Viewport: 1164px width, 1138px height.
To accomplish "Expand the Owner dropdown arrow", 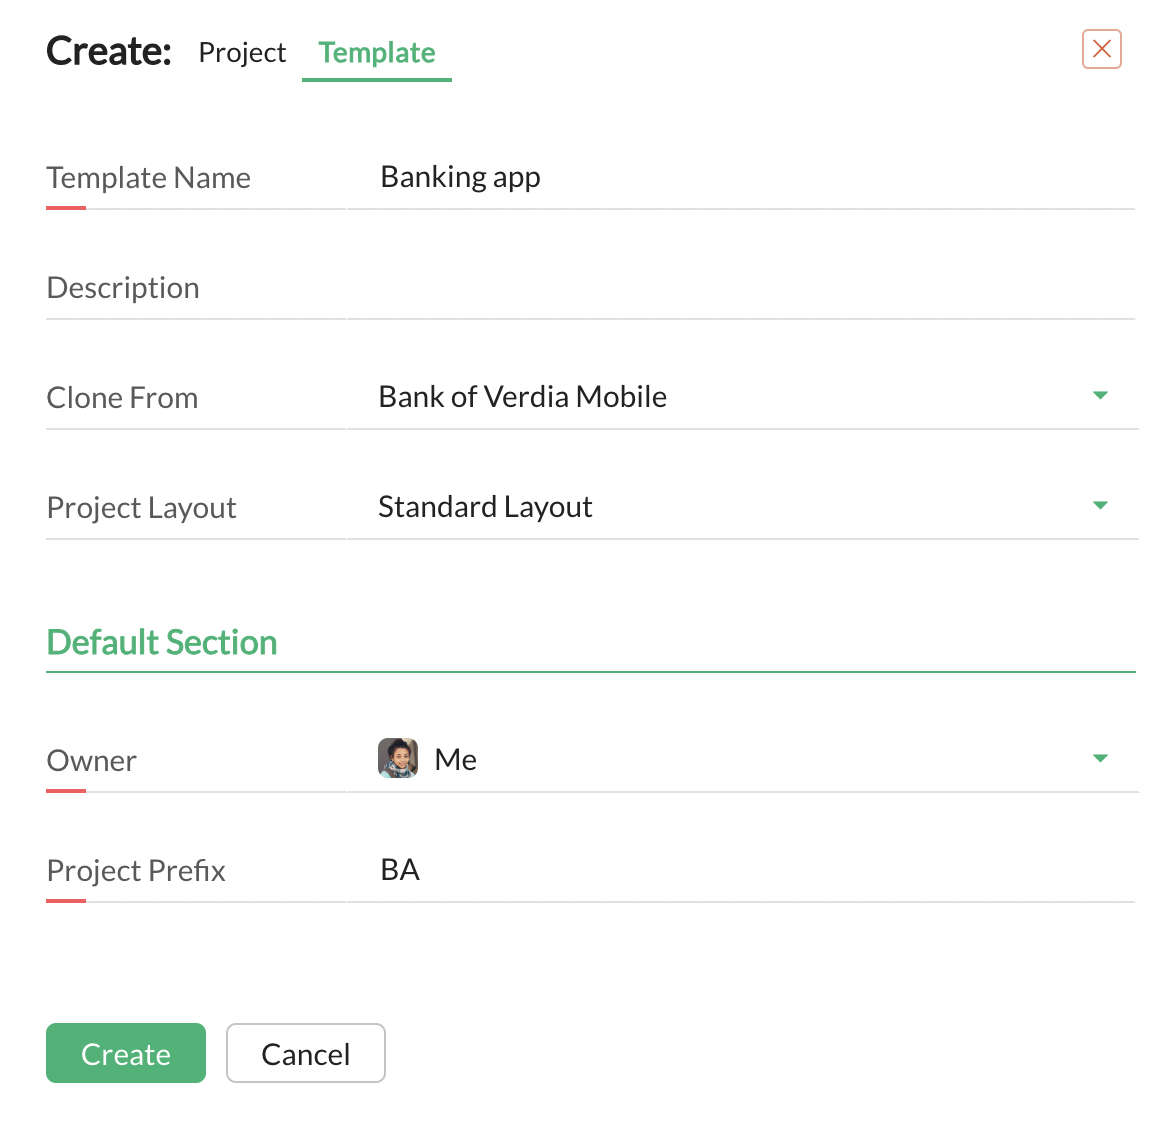I will pyautogui.click(x=1100, y=759).
